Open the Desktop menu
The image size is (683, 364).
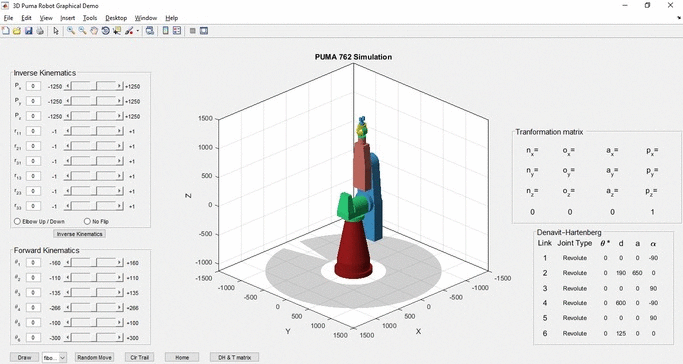click(x=116, y=18)
